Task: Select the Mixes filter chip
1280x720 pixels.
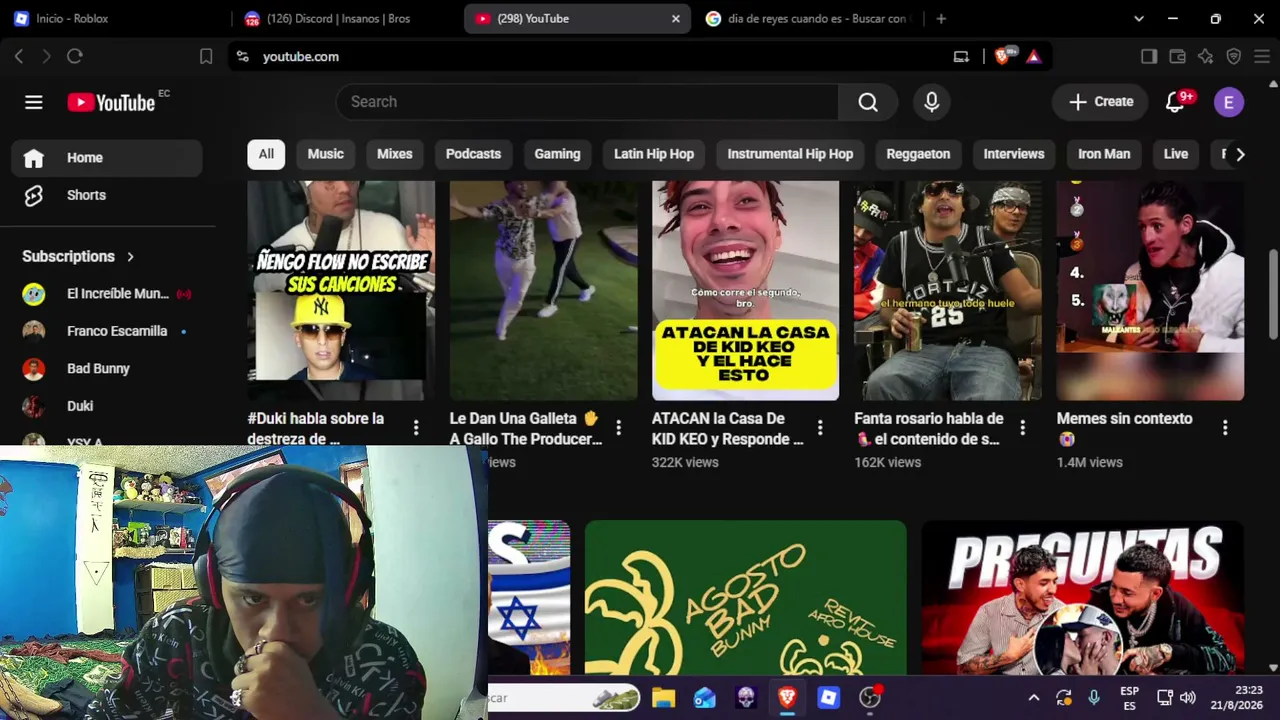Action: (394, 154)
